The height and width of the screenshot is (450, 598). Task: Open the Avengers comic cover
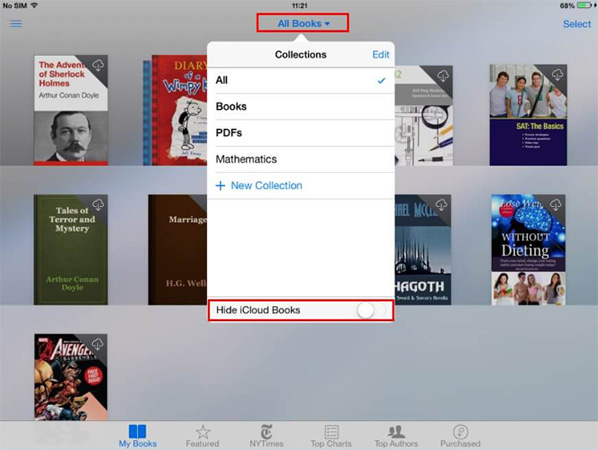(71, 377)
